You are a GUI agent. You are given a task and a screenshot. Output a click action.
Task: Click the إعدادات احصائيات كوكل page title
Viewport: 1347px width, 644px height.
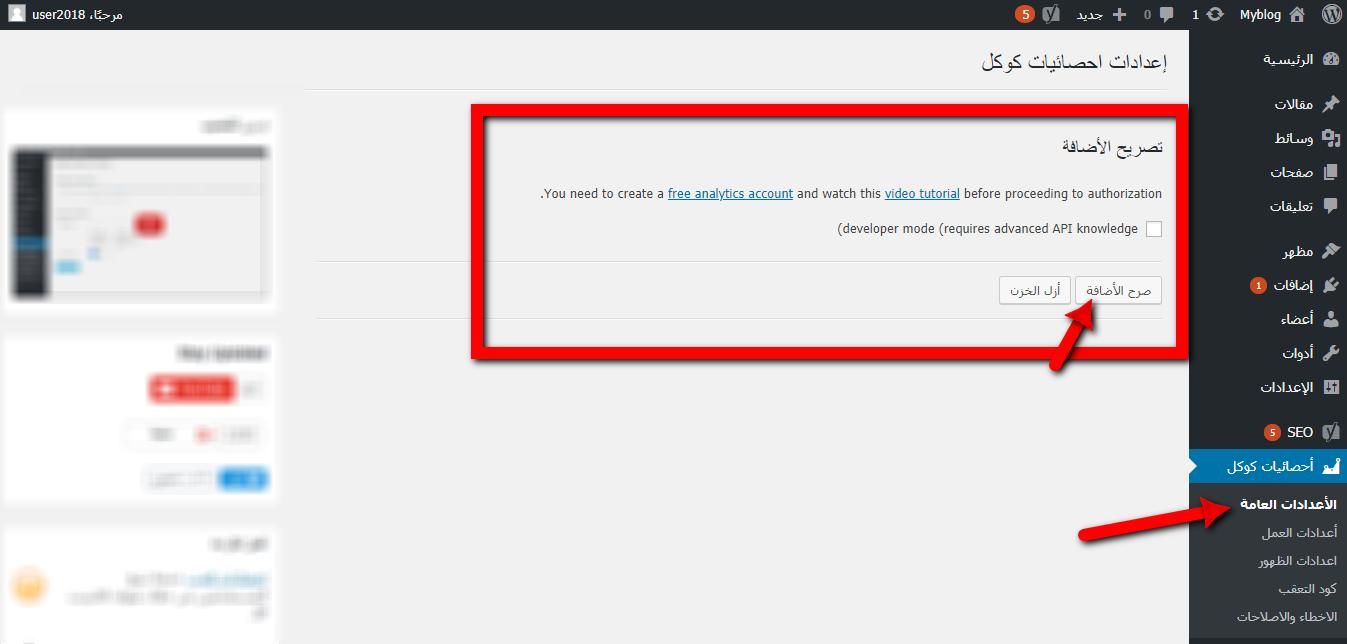point(1074,62)
